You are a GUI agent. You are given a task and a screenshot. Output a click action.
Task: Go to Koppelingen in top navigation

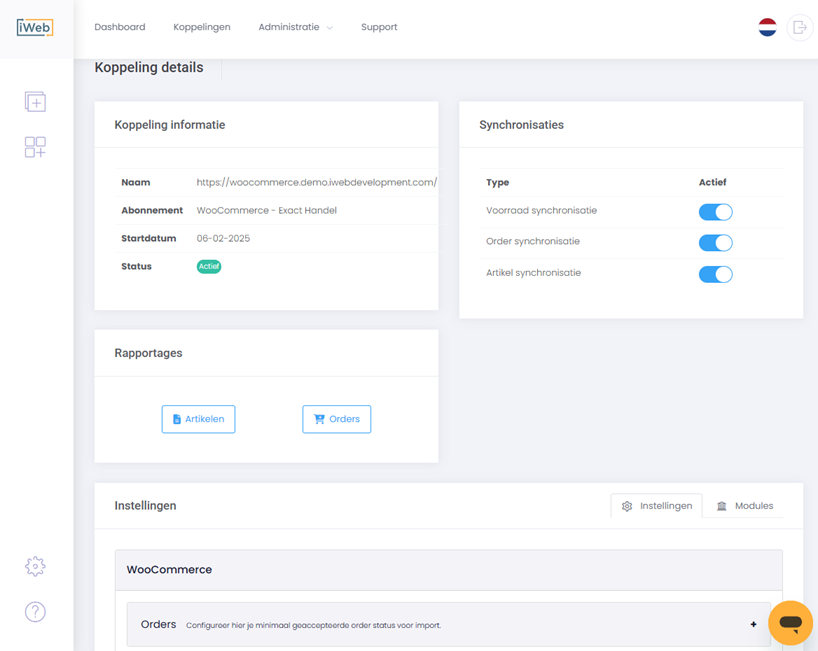pos(202,27)
